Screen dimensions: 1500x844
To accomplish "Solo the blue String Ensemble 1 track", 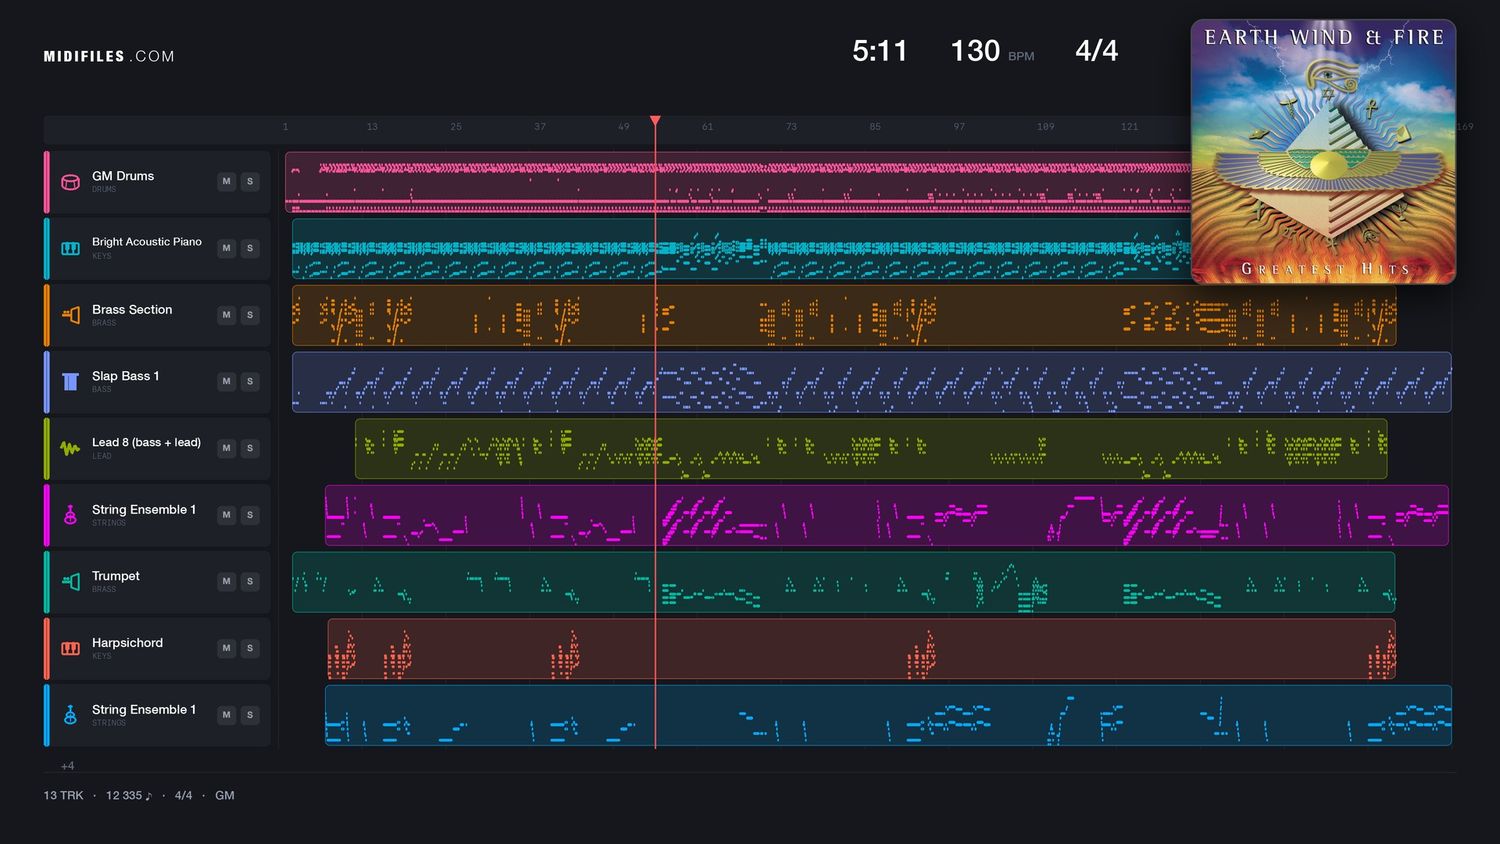I will (250, 715).
